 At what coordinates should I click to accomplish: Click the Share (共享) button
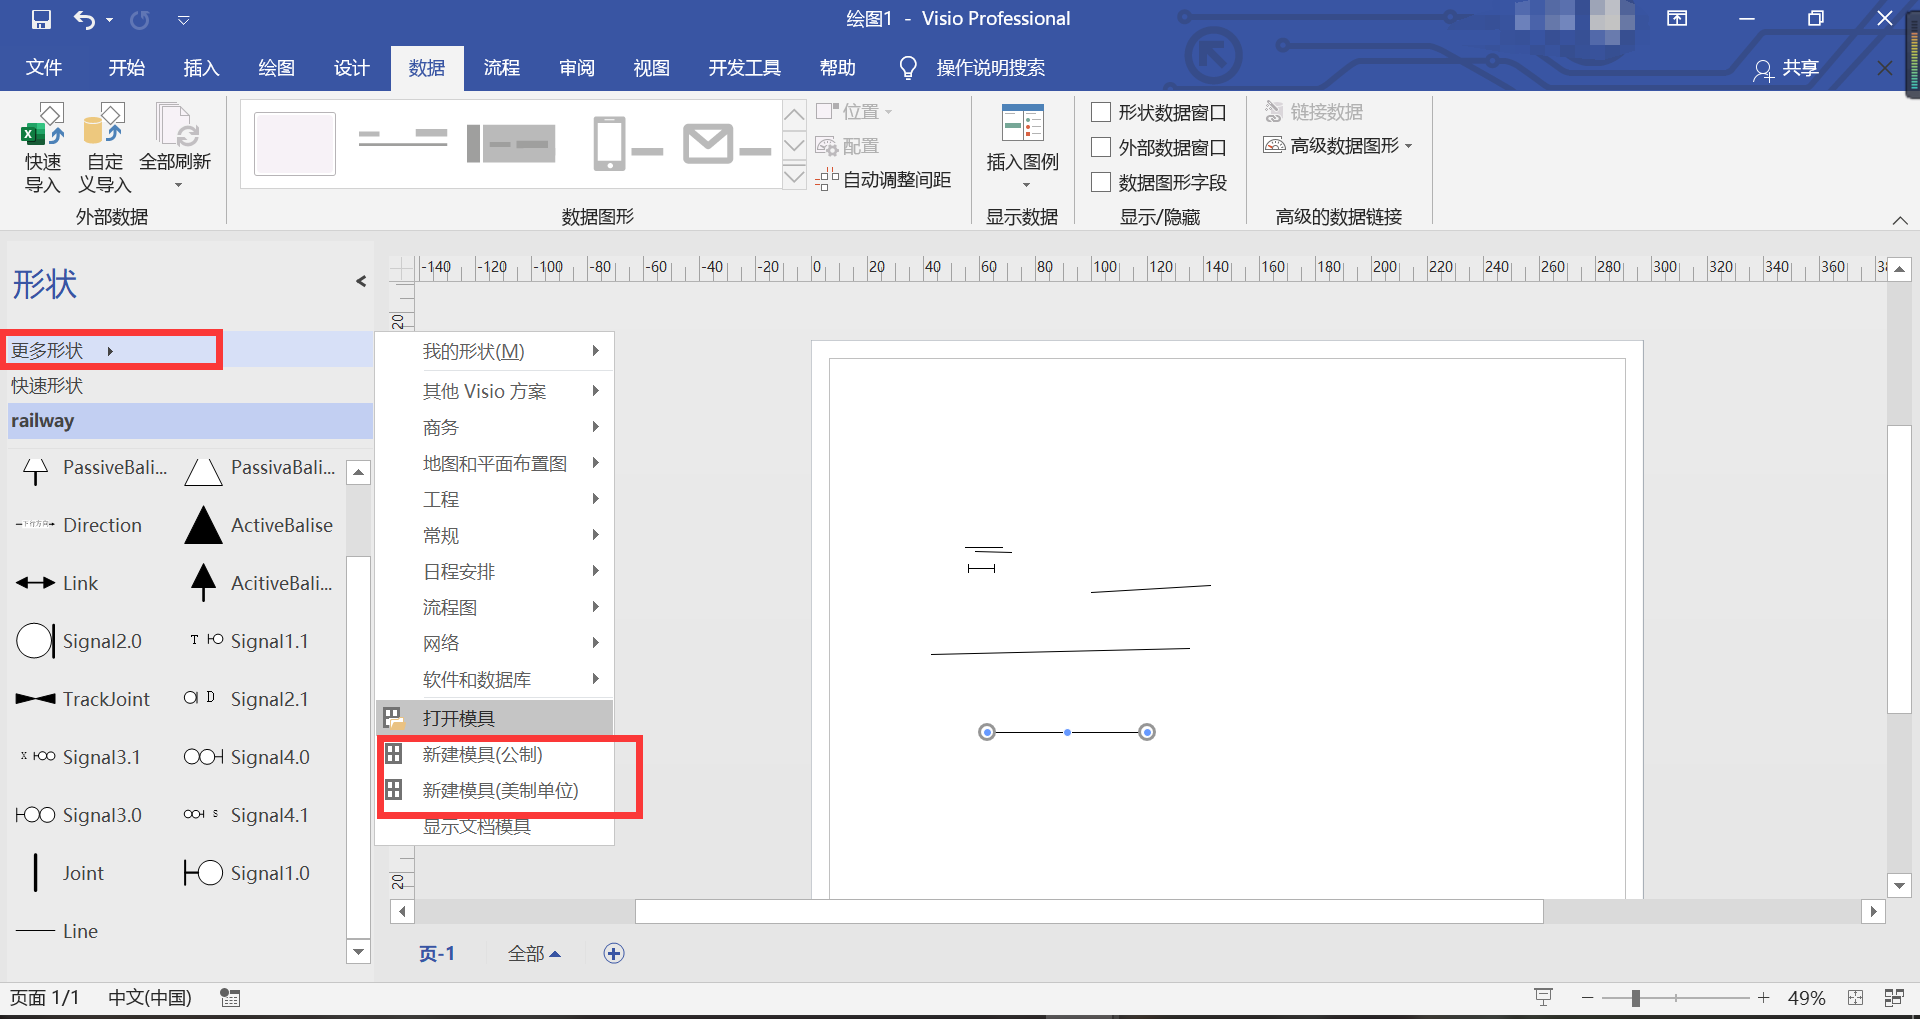(1786, 68)
